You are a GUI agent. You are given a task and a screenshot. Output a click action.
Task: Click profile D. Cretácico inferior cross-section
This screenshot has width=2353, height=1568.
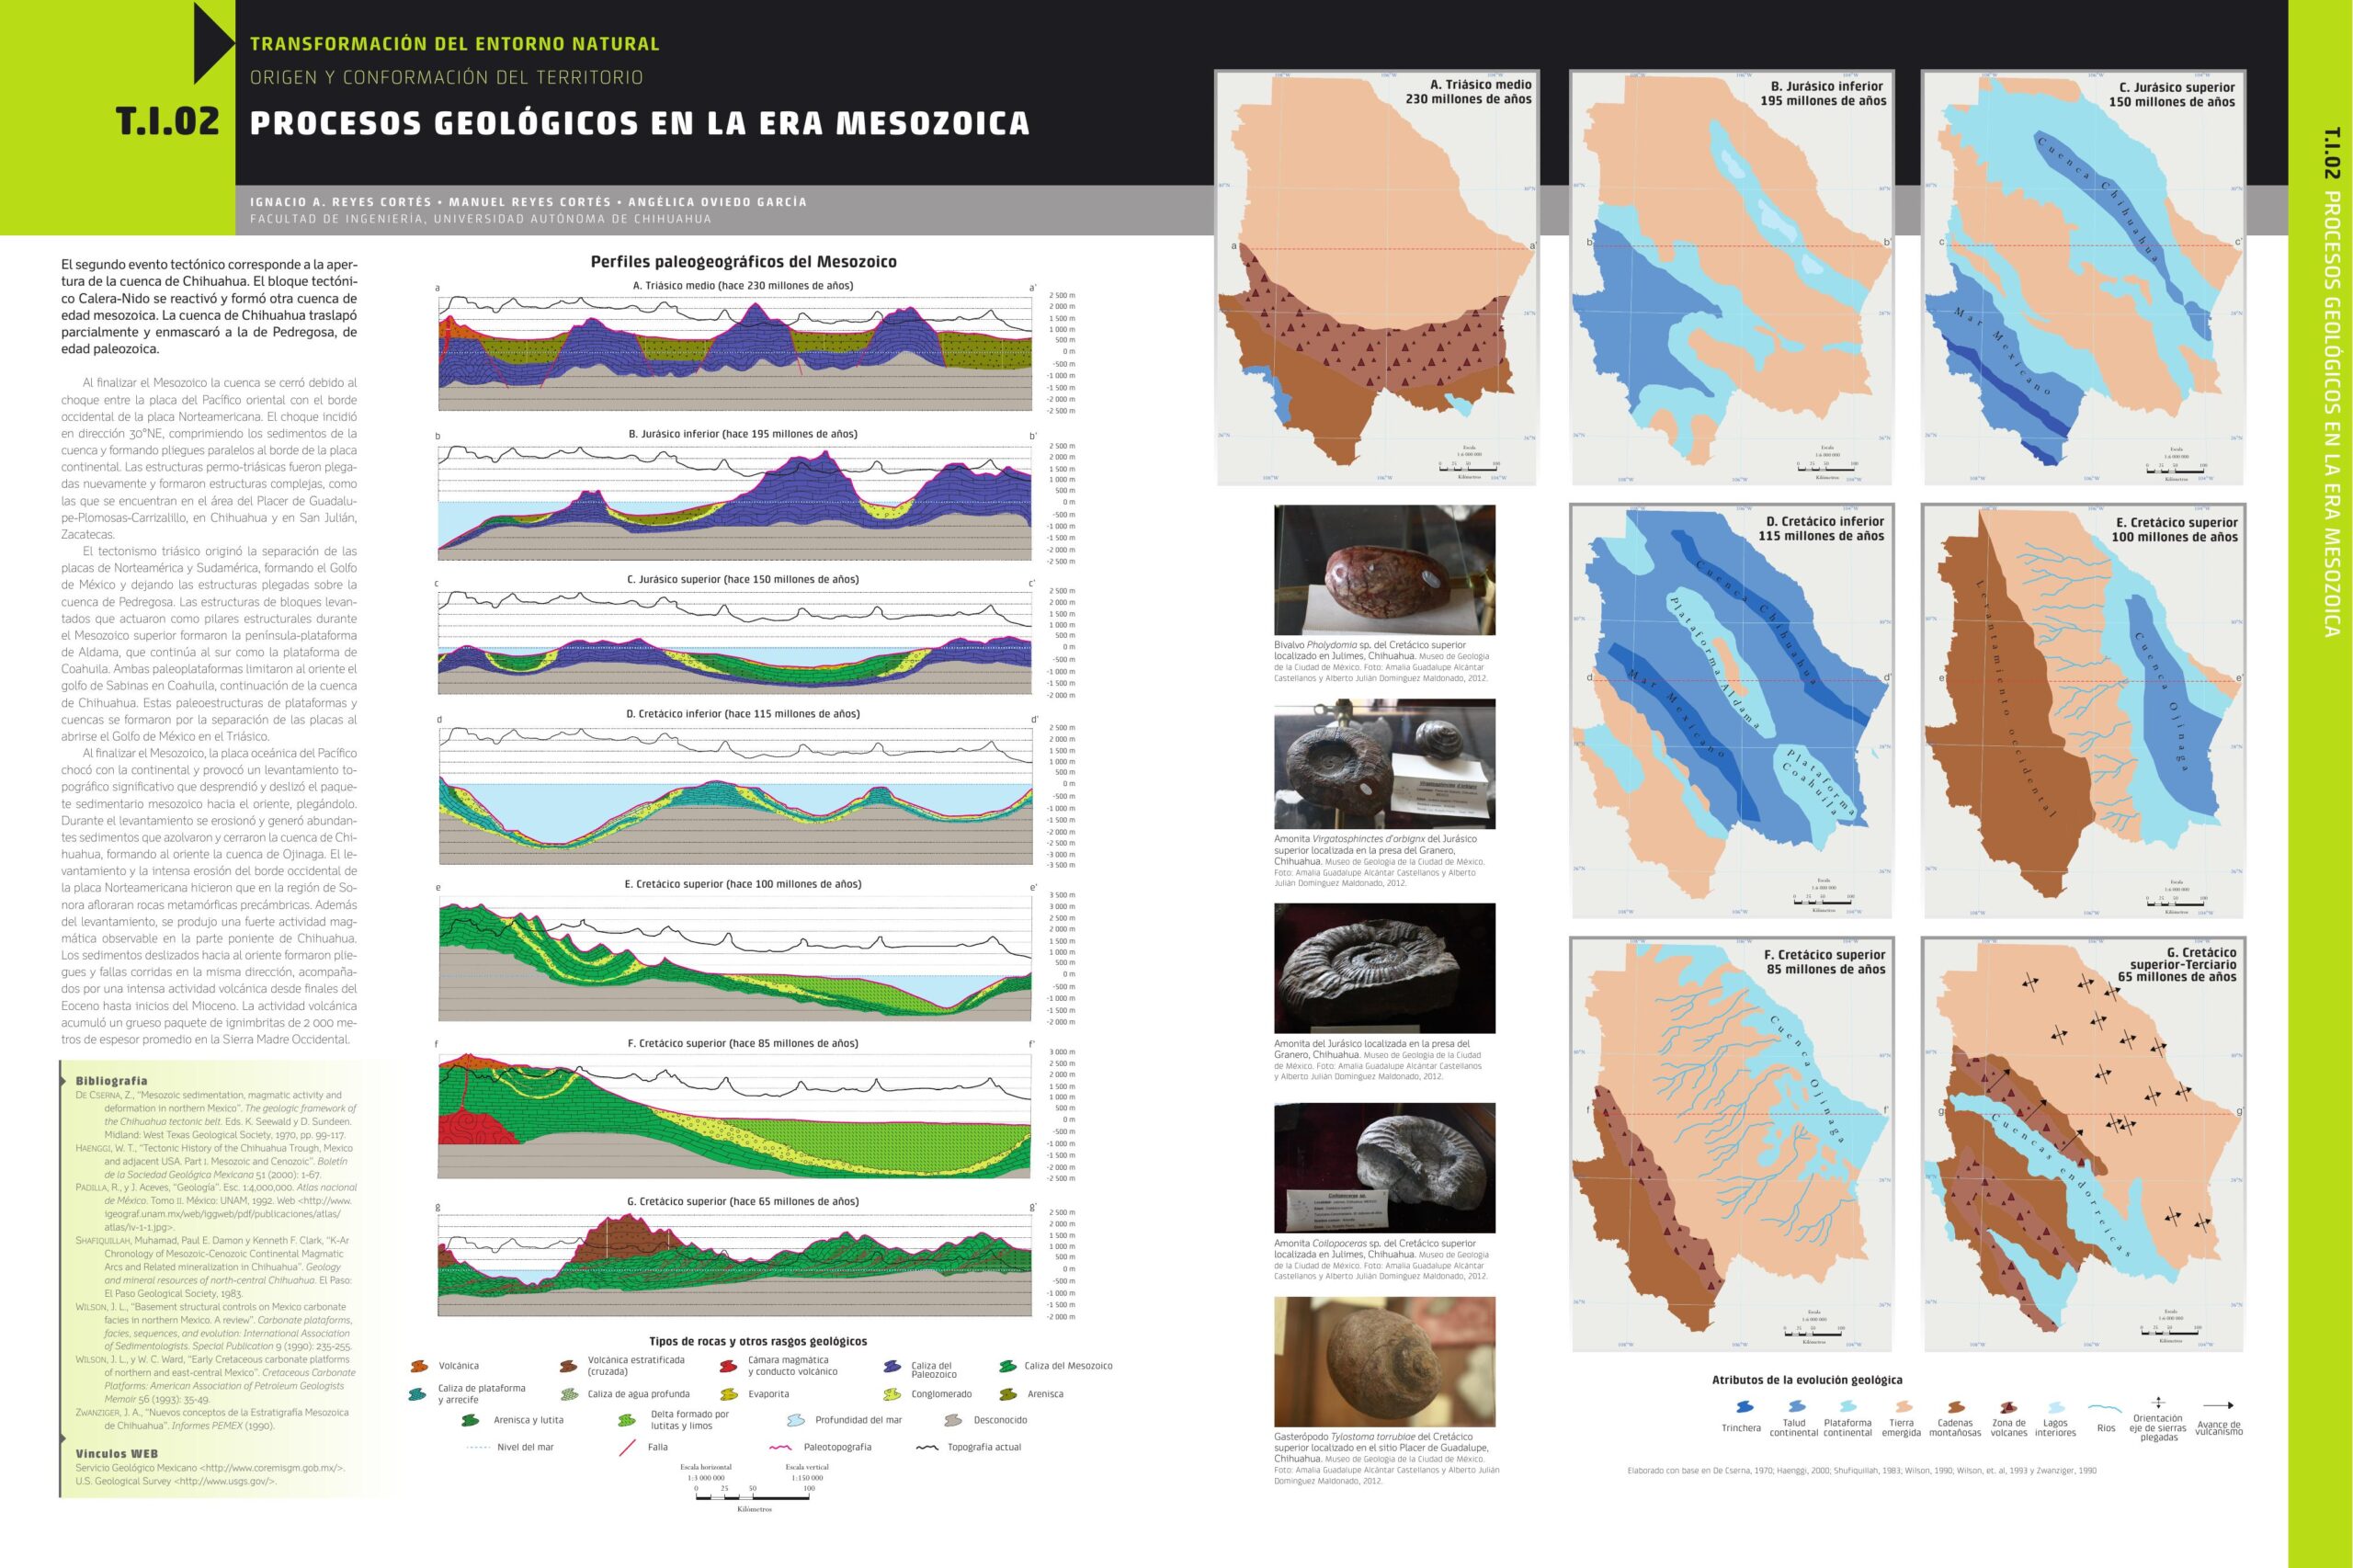[735, 795]
